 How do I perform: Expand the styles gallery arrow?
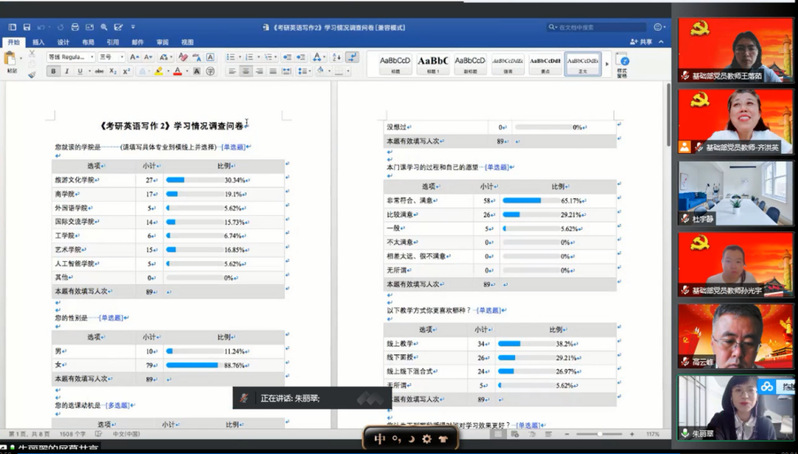coord(608,63)
